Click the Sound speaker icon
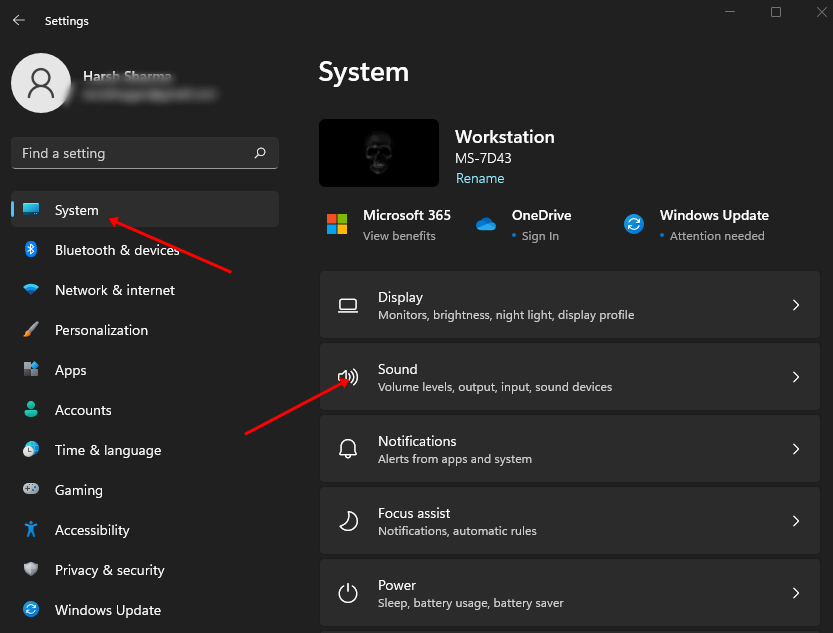 click(x=348, y=377)
